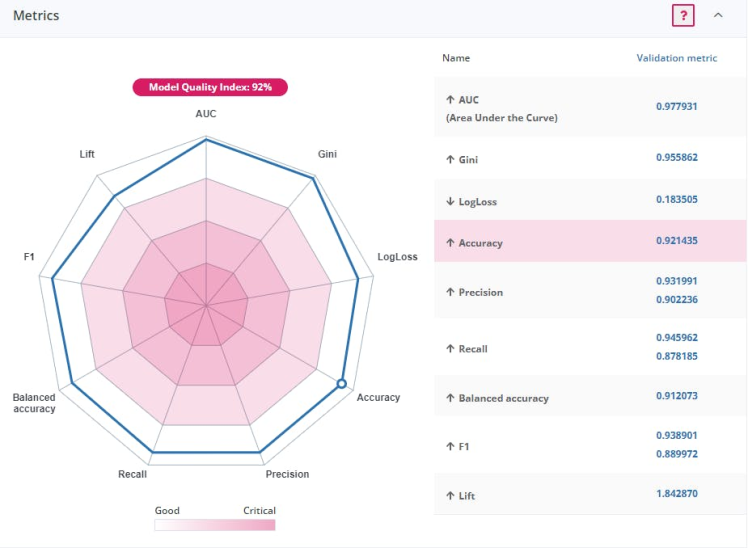Select the Lift row in the table
Viewport: 748px width, 548px height.
click(590, 495)
